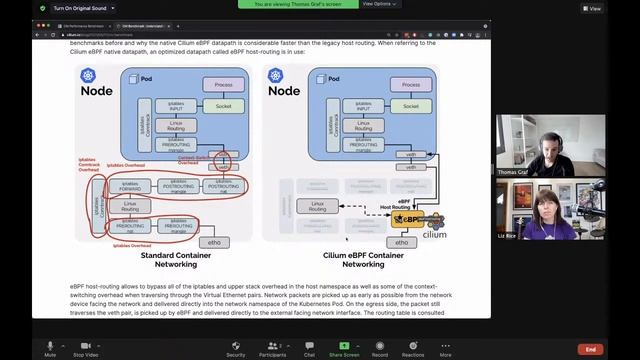Select Liz Rice's video thumbnail
640x360 pixels.
(x=551, y=209)
